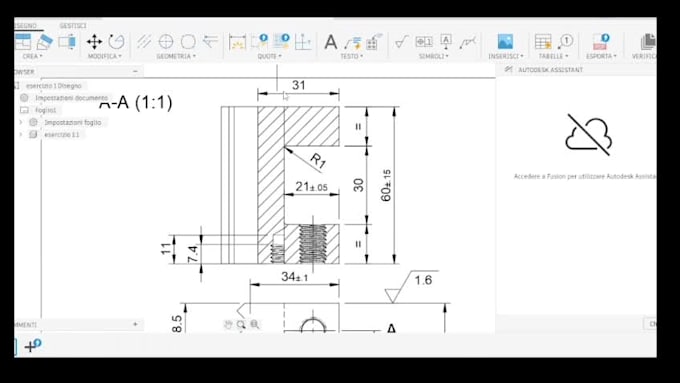Select the Section View tool
Viewport: 680px width, 383px height.
point(67,42)
